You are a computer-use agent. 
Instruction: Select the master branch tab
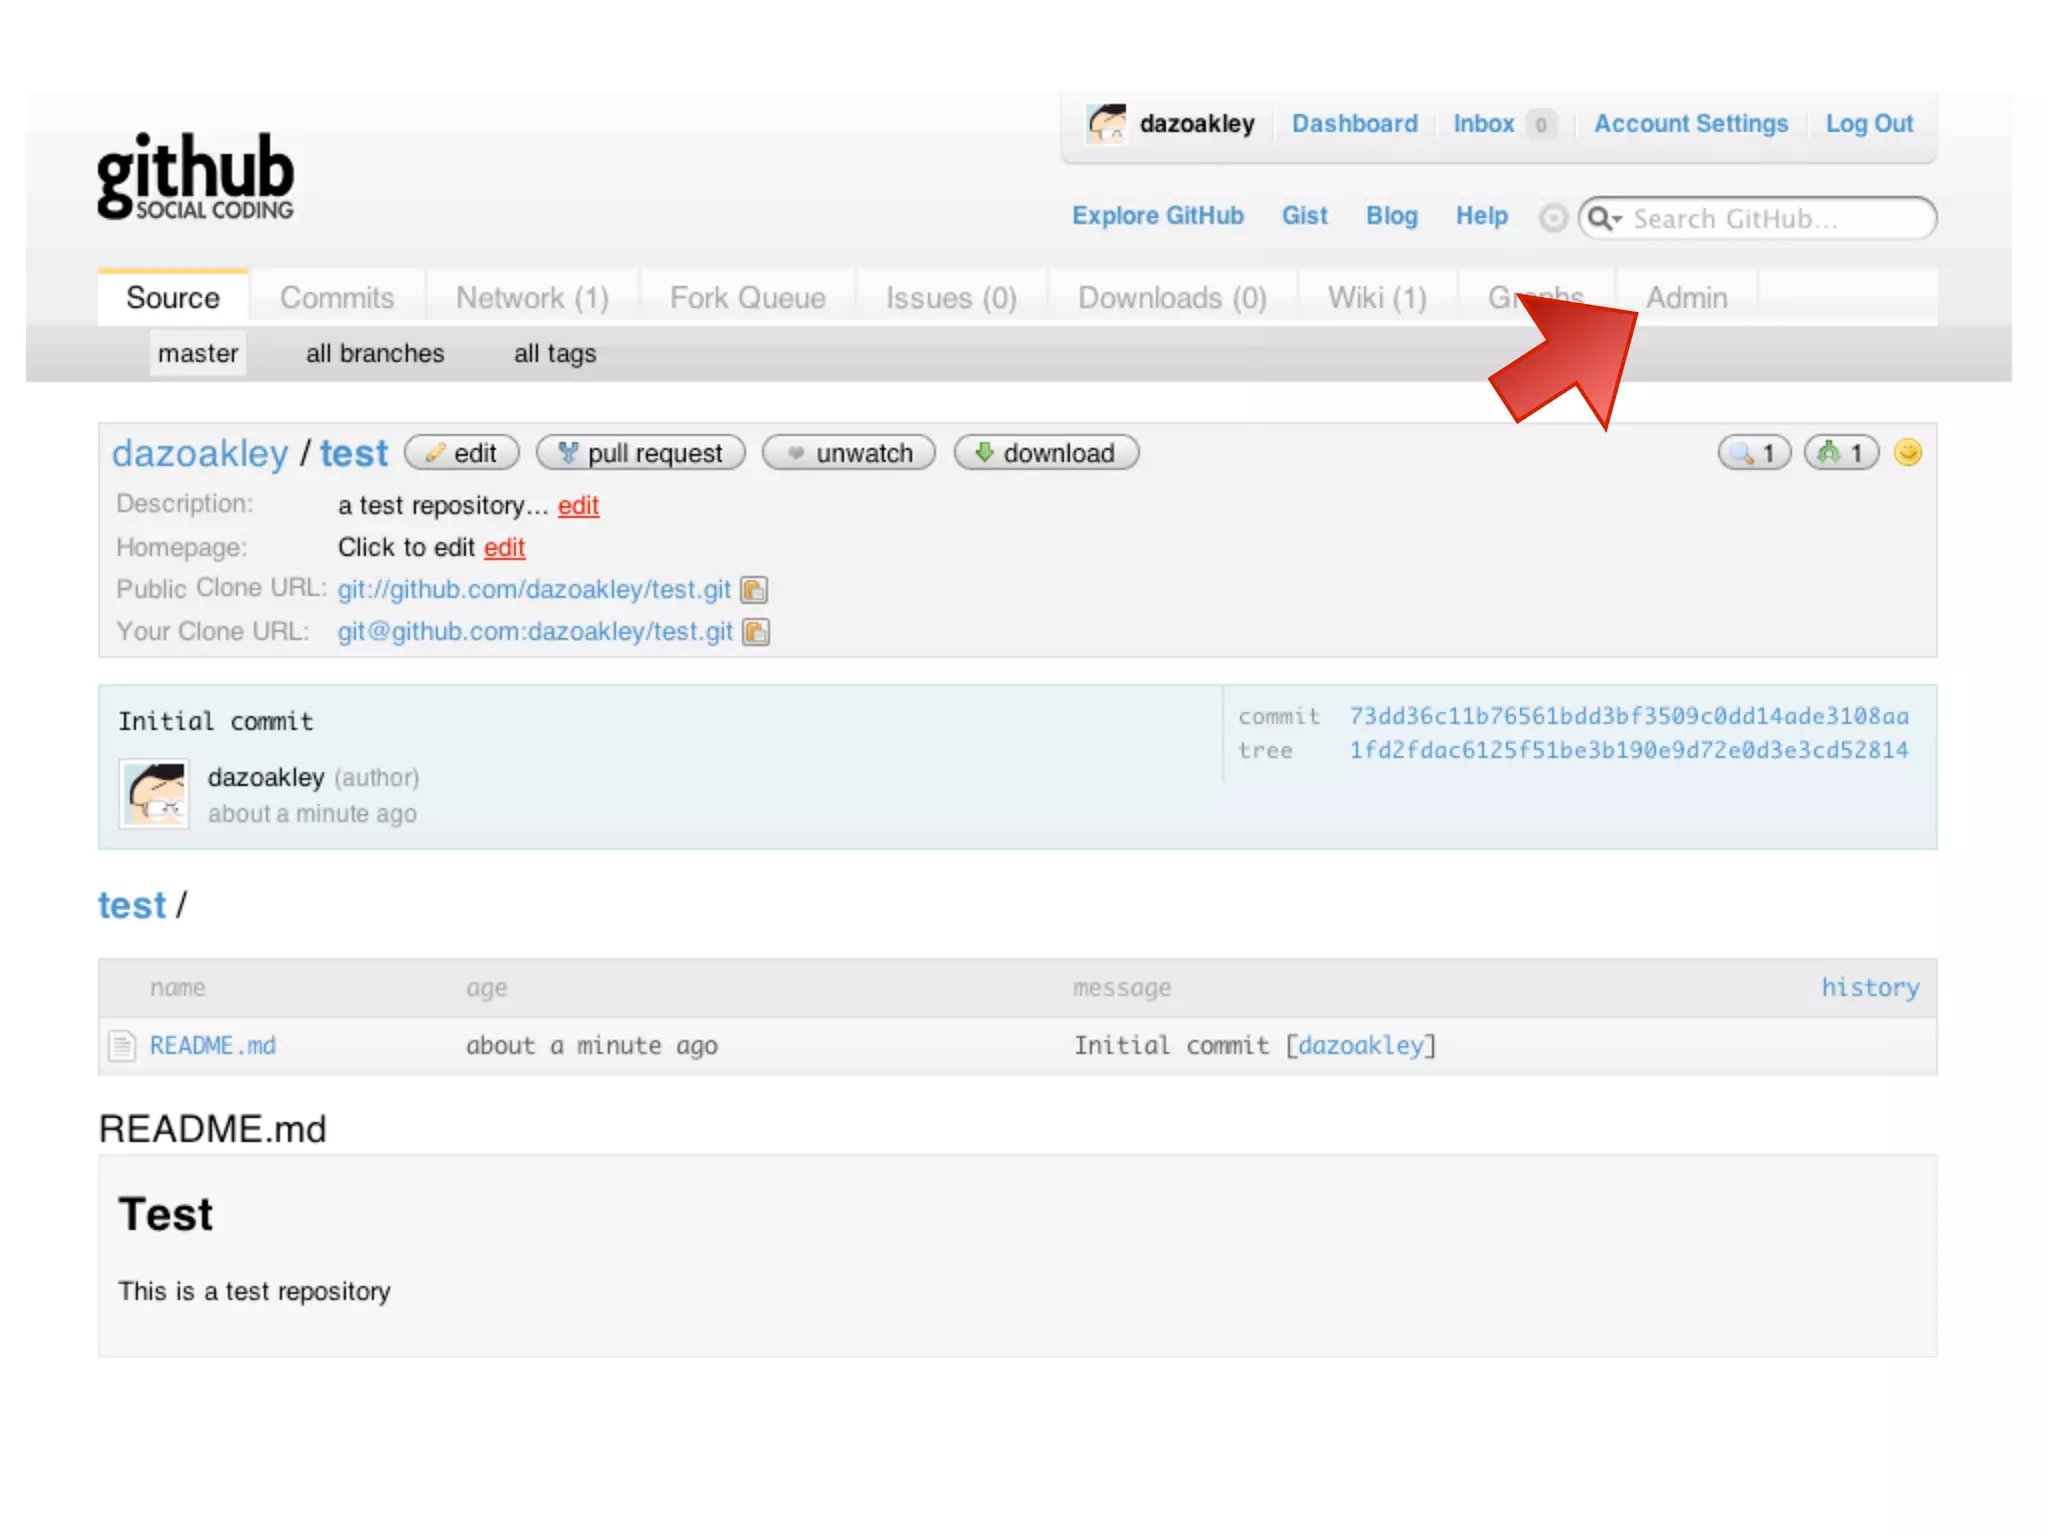pyautogui.click(x=198, y=354)
